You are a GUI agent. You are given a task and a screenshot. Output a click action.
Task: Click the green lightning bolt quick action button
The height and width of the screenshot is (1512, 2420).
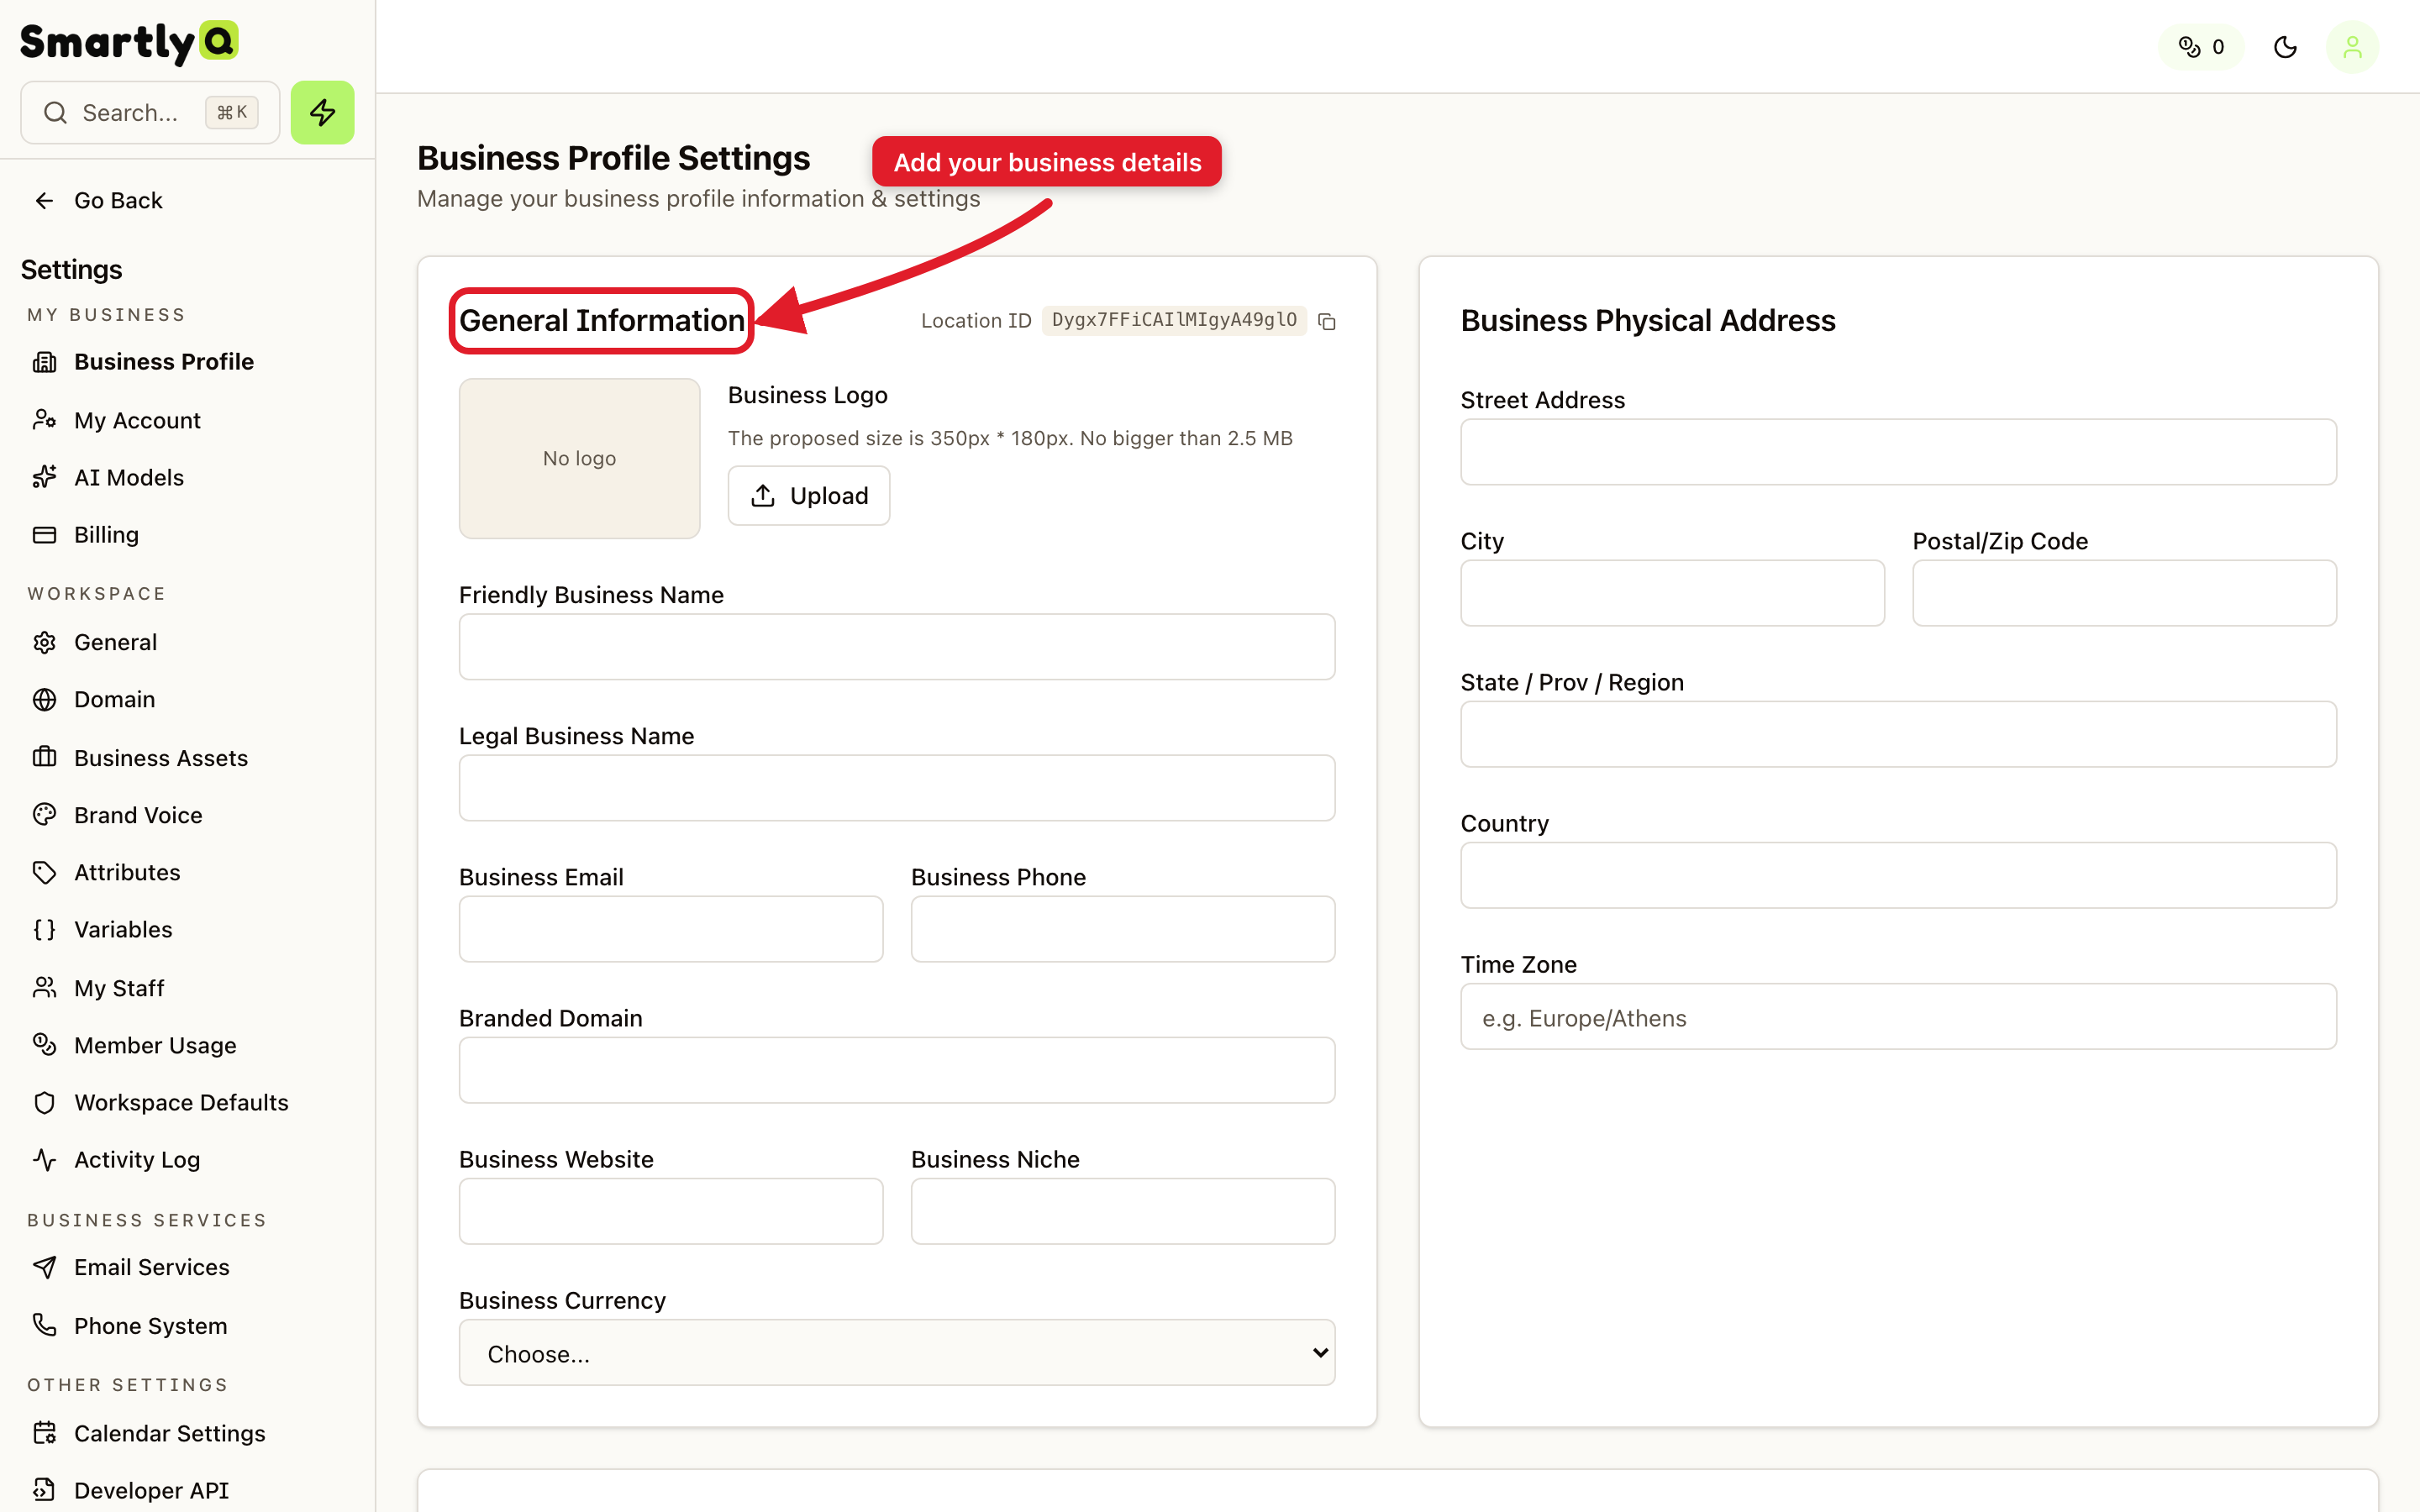[322, 112]
